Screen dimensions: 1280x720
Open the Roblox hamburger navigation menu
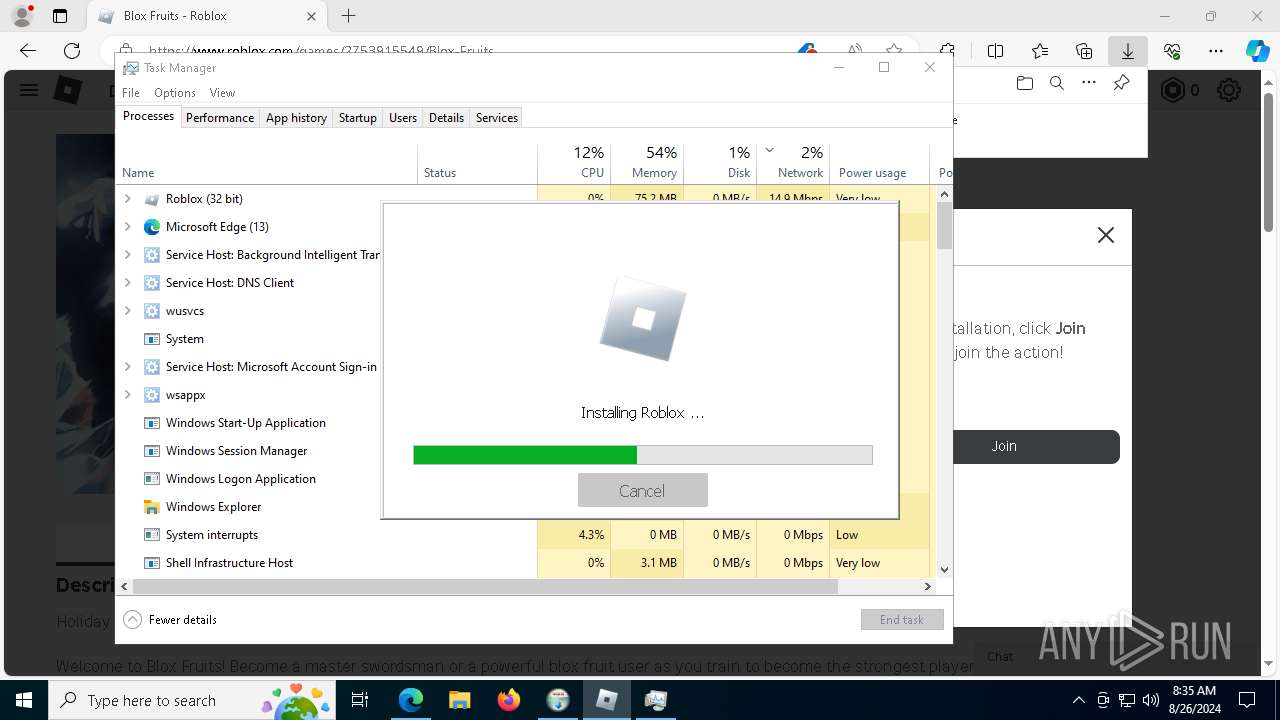(29, 91)
